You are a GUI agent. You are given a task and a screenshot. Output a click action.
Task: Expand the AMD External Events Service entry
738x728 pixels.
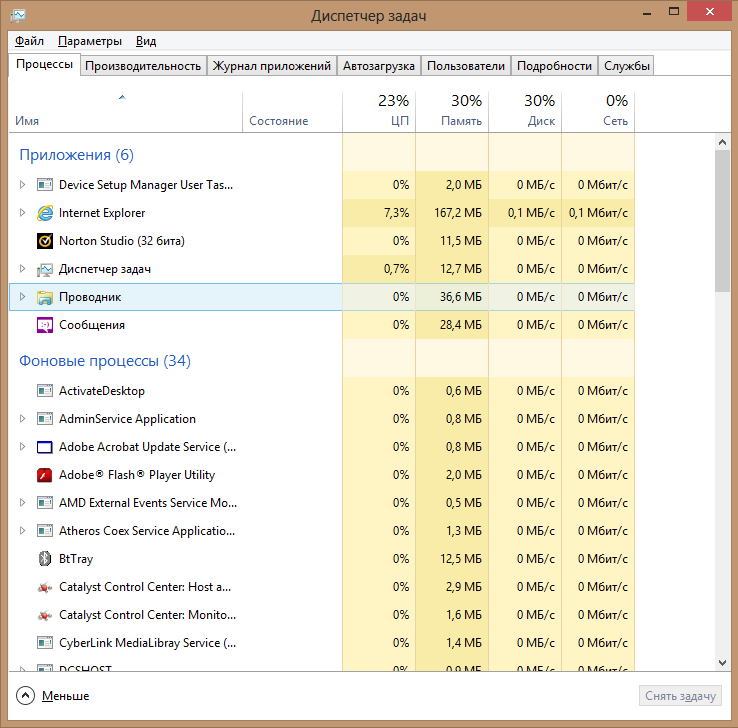[22, 503]
